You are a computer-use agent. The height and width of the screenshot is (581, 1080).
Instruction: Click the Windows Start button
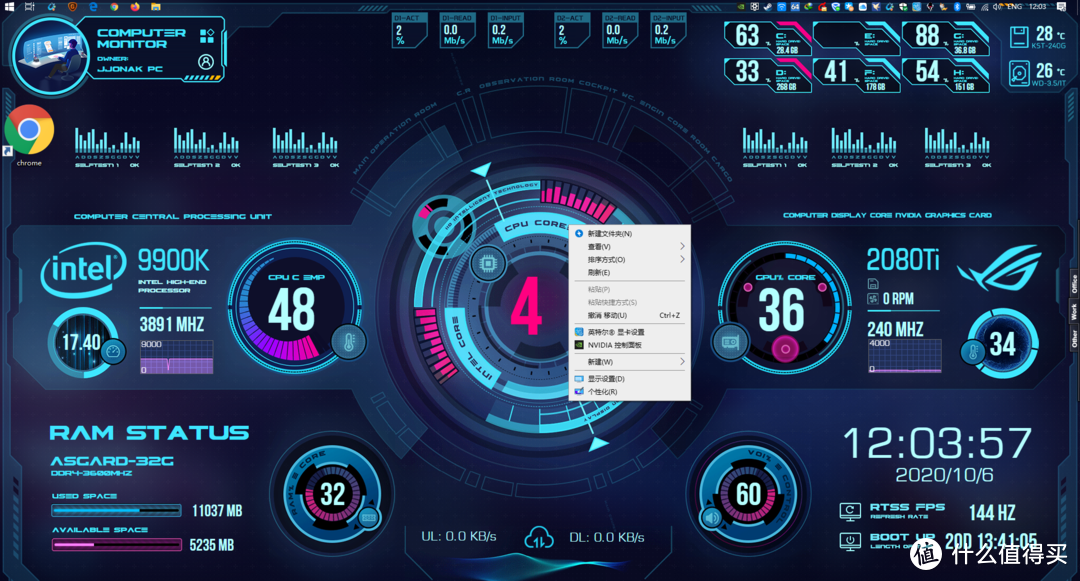click(x=7, y=6)
